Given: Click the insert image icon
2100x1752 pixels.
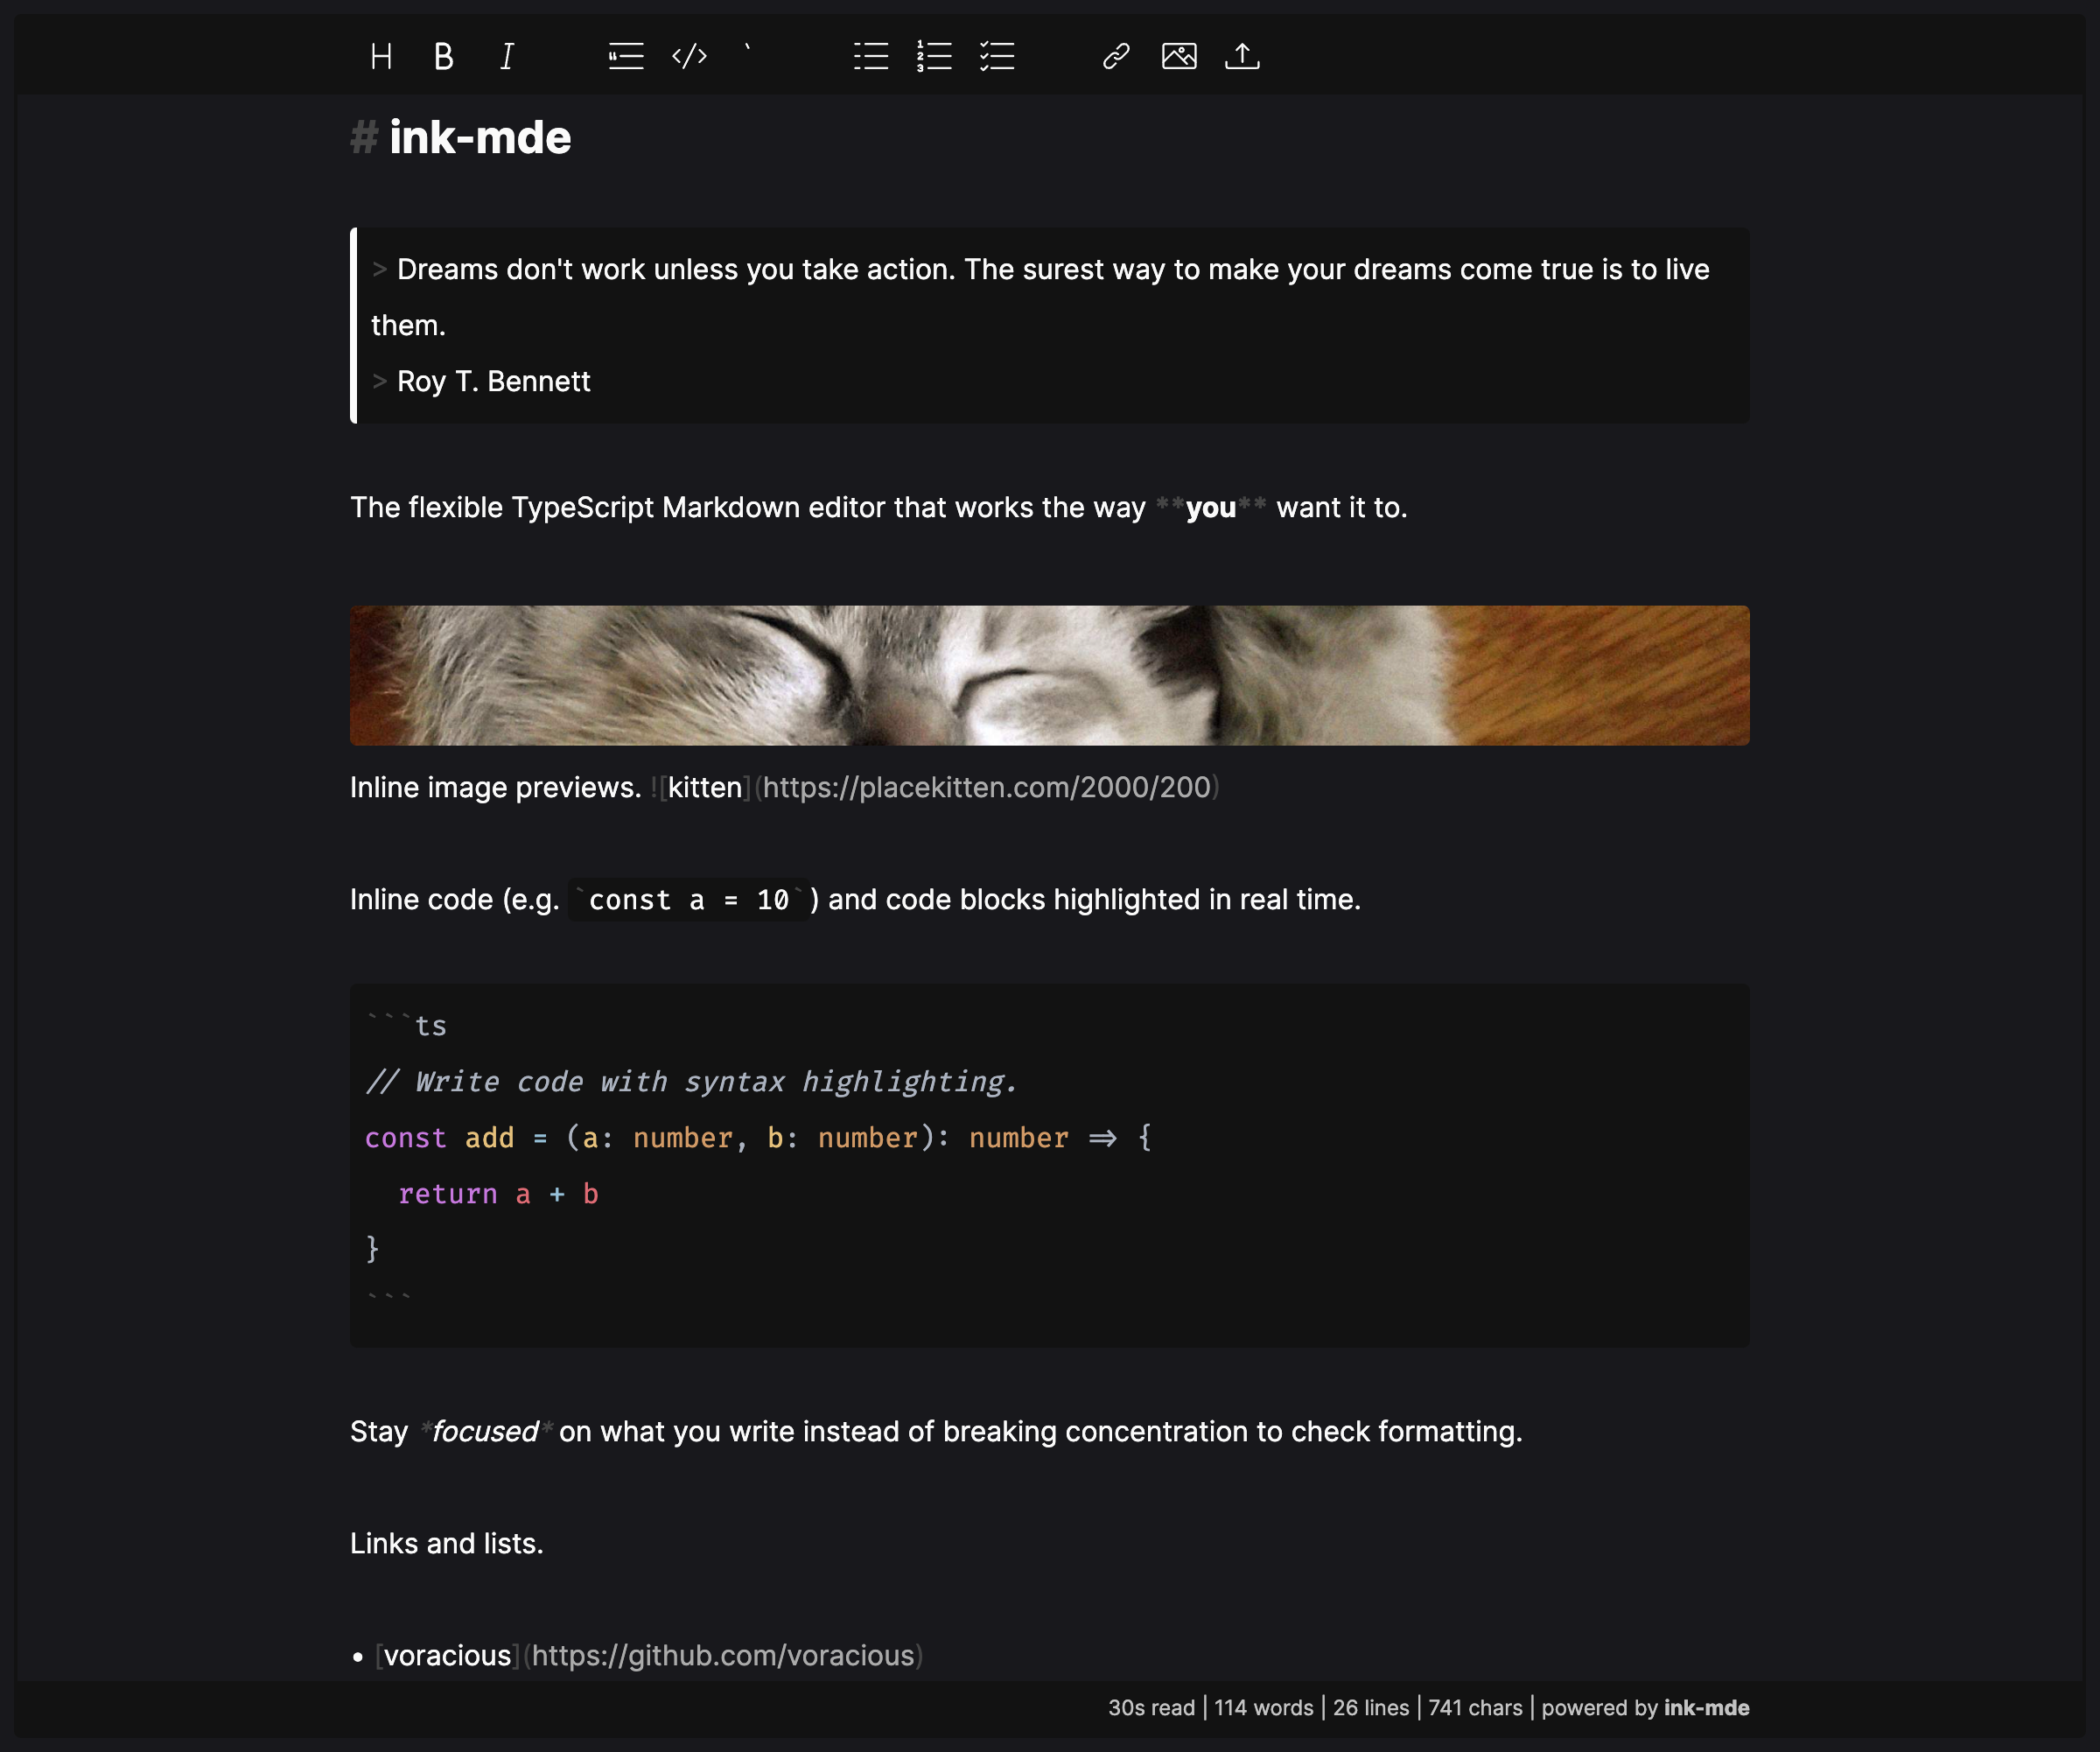Looking at the screenshot, I should click(1179, 56).
